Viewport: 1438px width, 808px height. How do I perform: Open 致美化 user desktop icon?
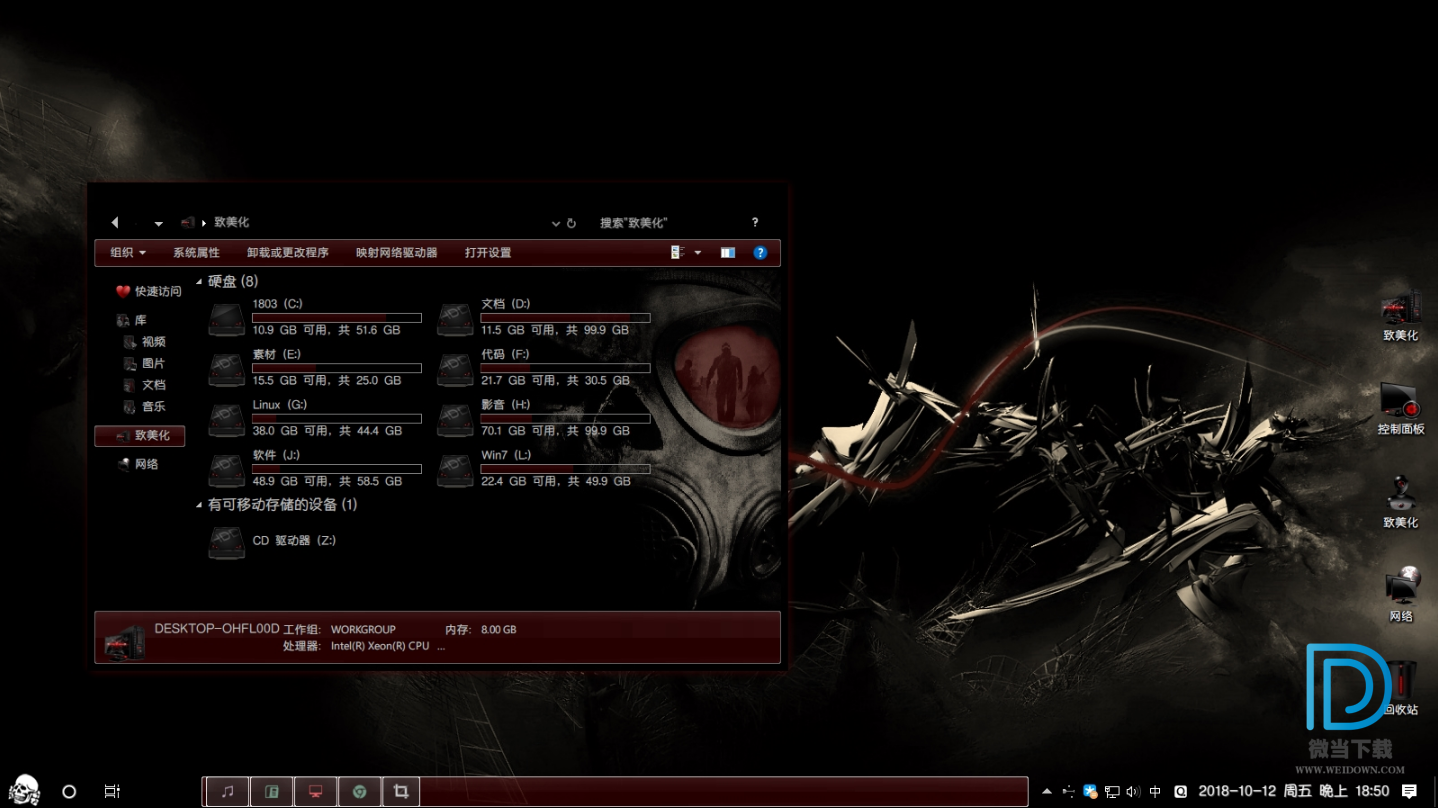tap(1401, 502)
